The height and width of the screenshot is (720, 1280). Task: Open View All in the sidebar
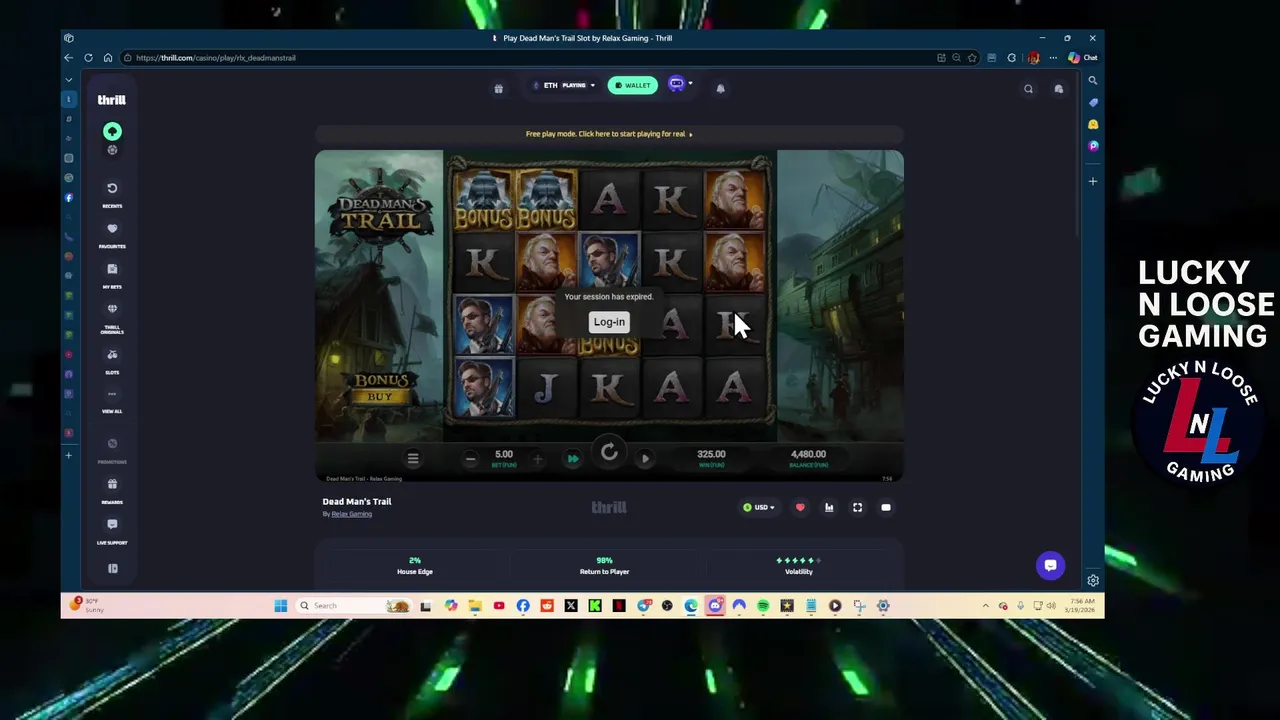pyautogui.click(x=112, y=401)
